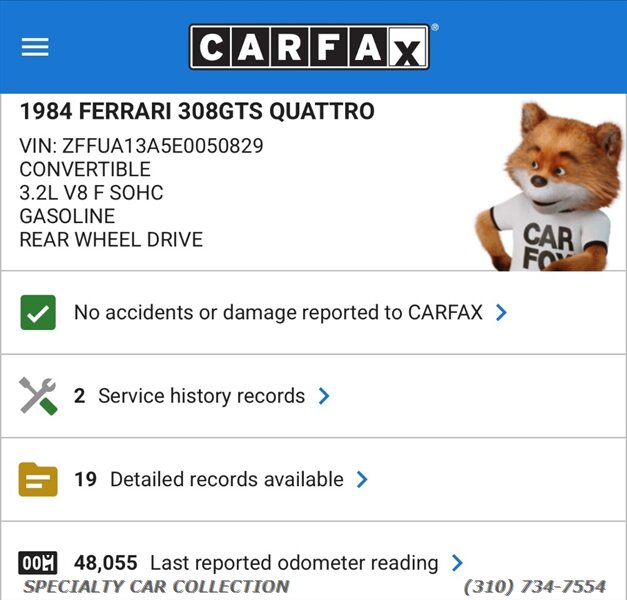Click the (310) 734-7554 phone number

pos(535,587)
